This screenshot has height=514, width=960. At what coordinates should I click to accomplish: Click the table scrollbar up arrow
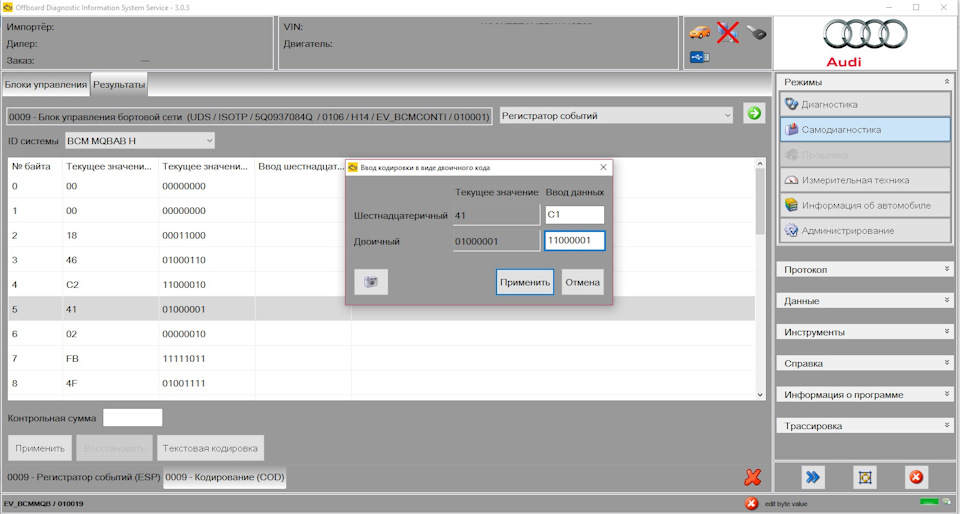[760, 163]
